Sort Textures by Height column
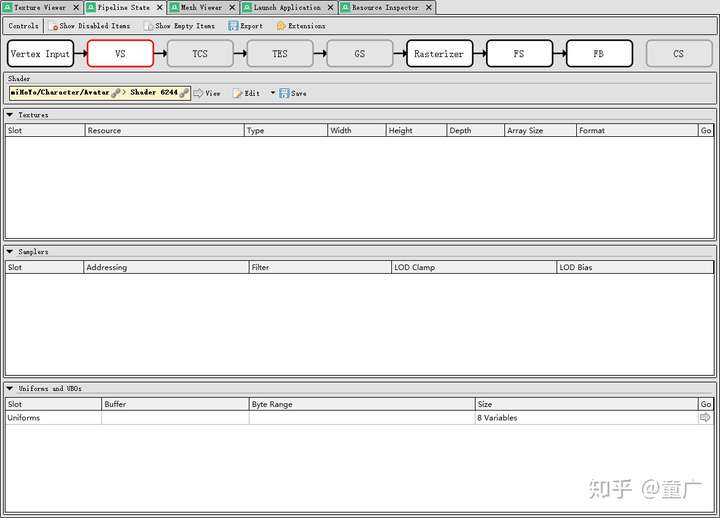This screenshot has width=720, height=518. (x=416, y=130)
